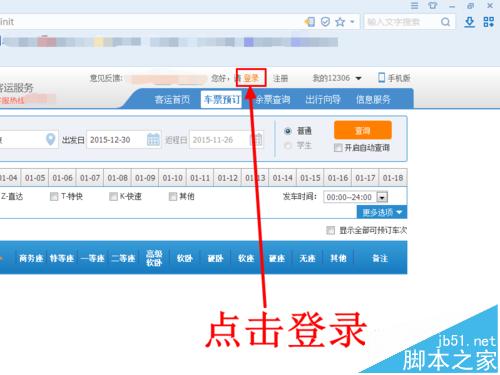Select the 01-16 date tab
500x375 pixels.
(338, 178)
